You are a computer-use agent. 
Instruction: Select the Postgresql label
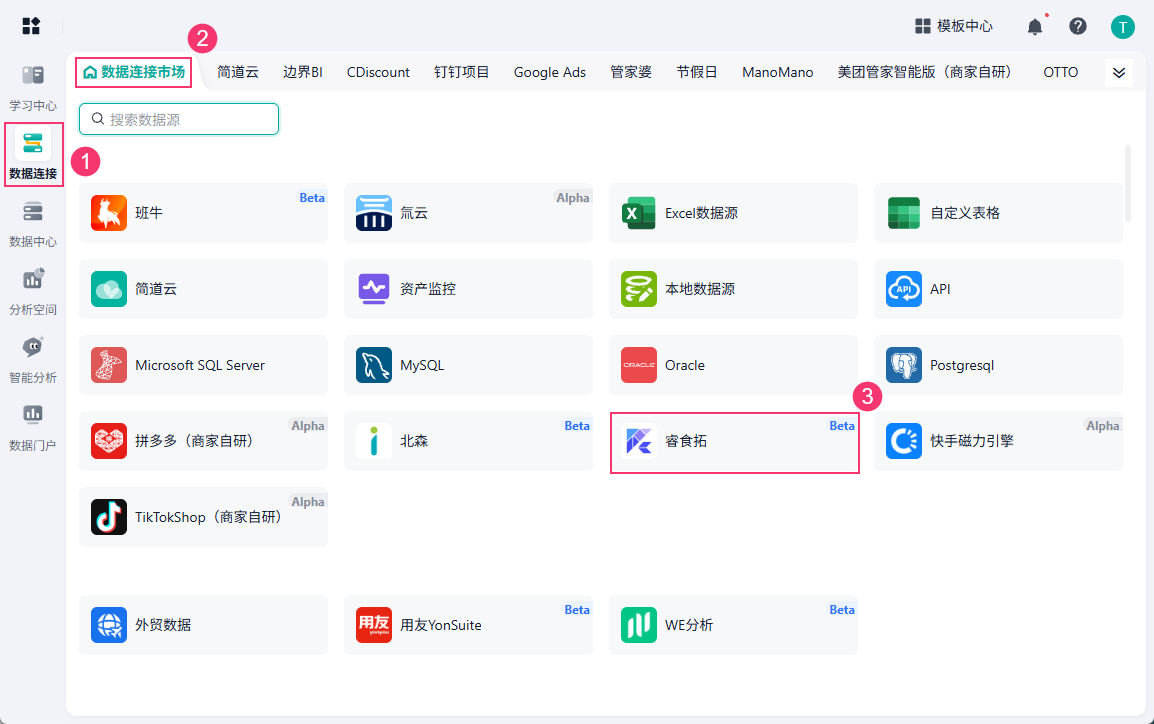962,366
